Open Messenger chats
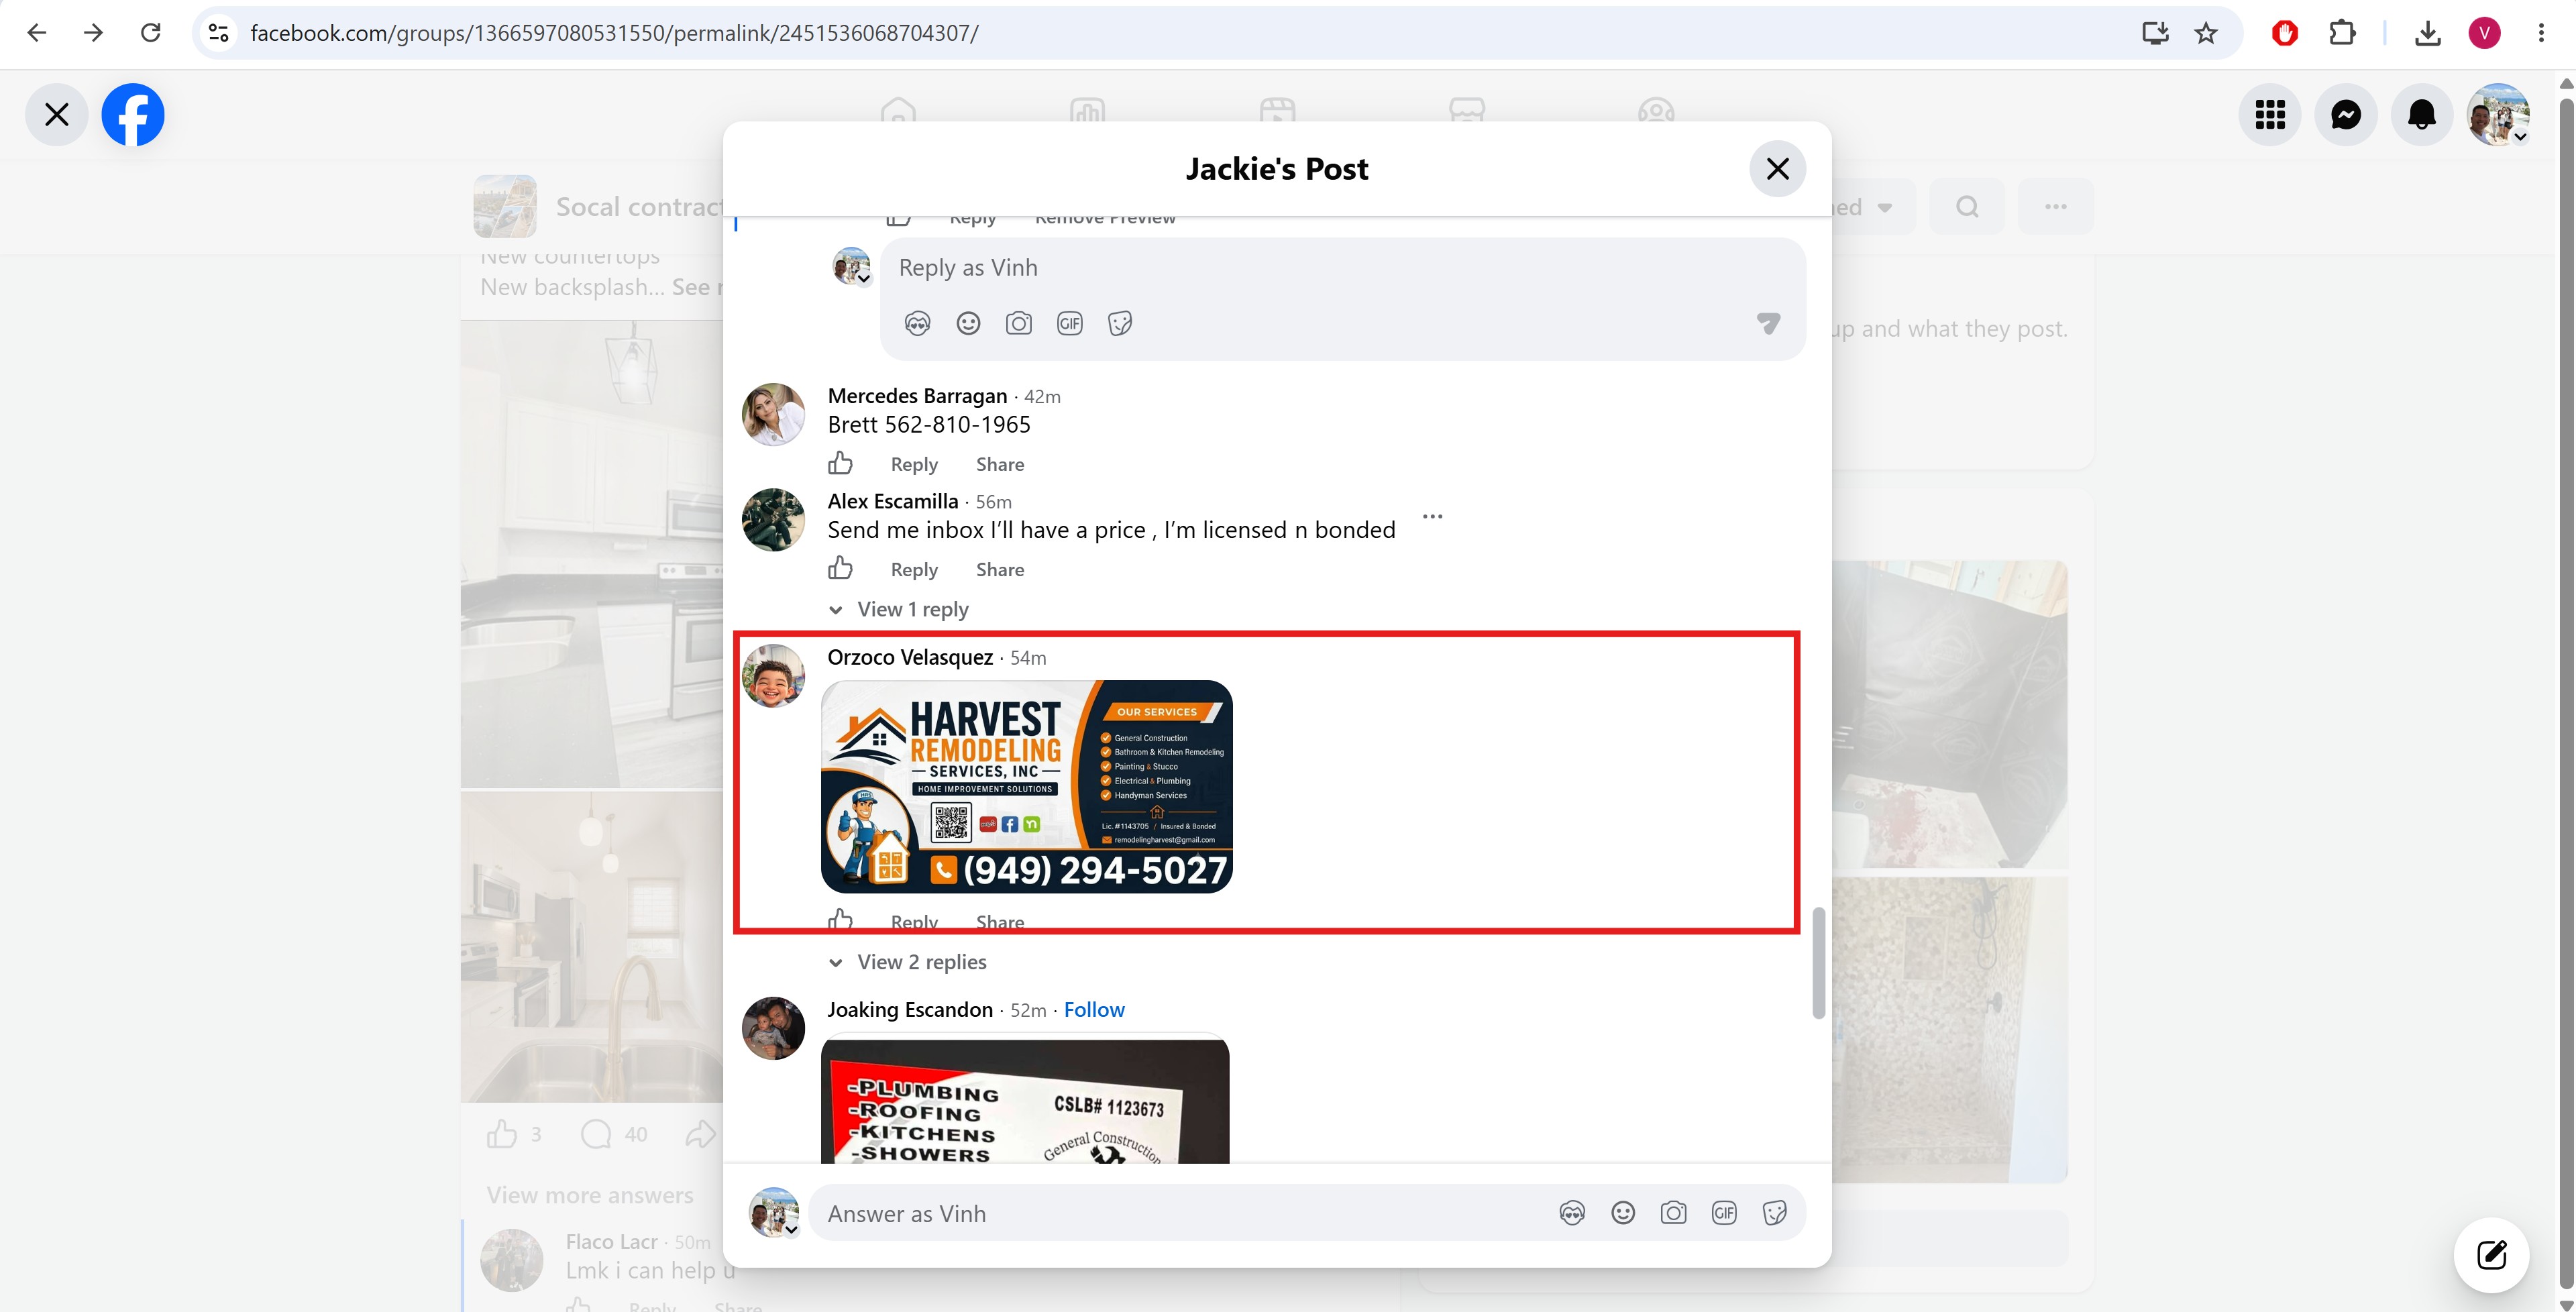The height and width of the screenshot is (1312, 2576). click(2346, 115)
